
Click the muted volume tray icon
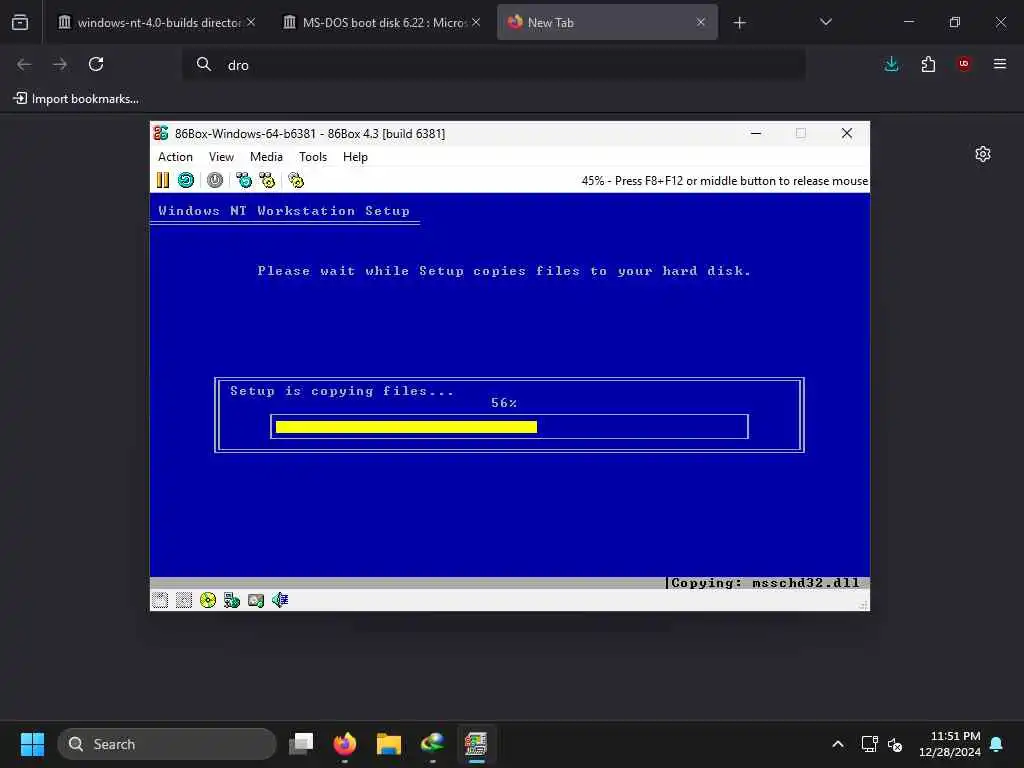tap(895, 744)
